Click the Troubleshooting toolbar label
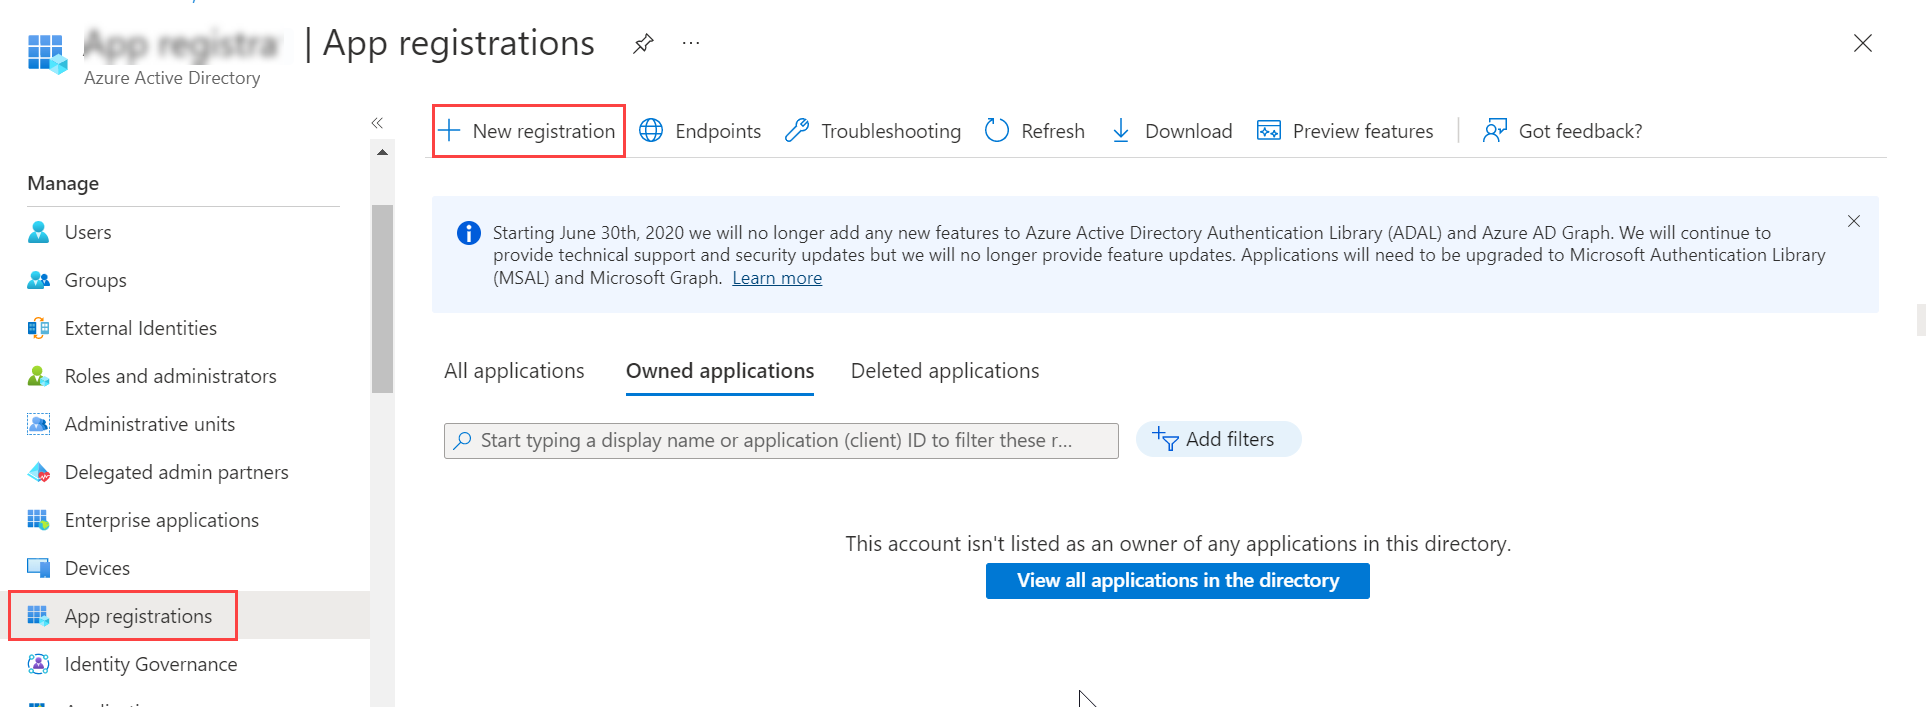The height and width of the screenshot is (707, 1926). click(x=891, y=131)
